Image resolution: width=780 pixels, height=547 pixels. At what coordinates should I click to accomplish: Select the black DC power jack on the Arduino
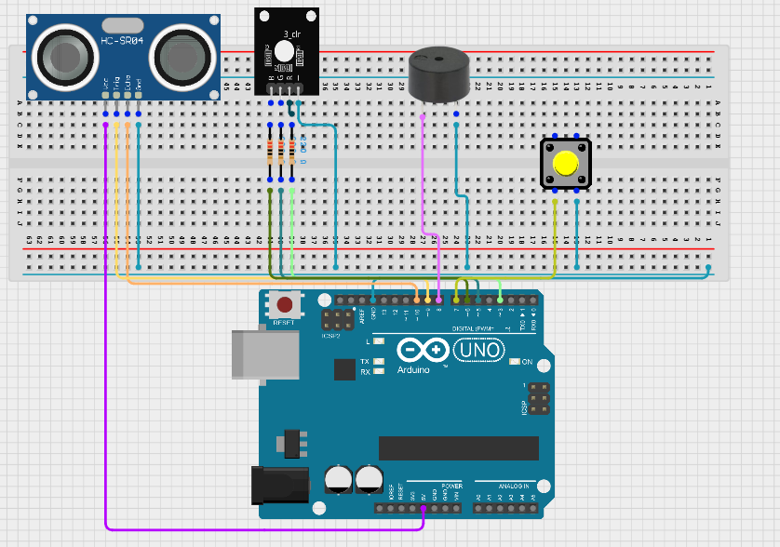(x=280, y=485)
